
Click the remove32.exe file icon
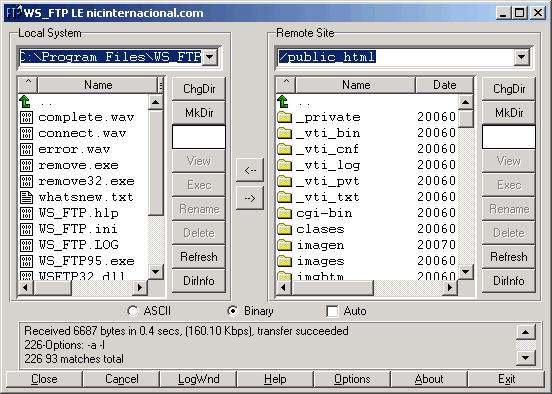click(26, 181)
